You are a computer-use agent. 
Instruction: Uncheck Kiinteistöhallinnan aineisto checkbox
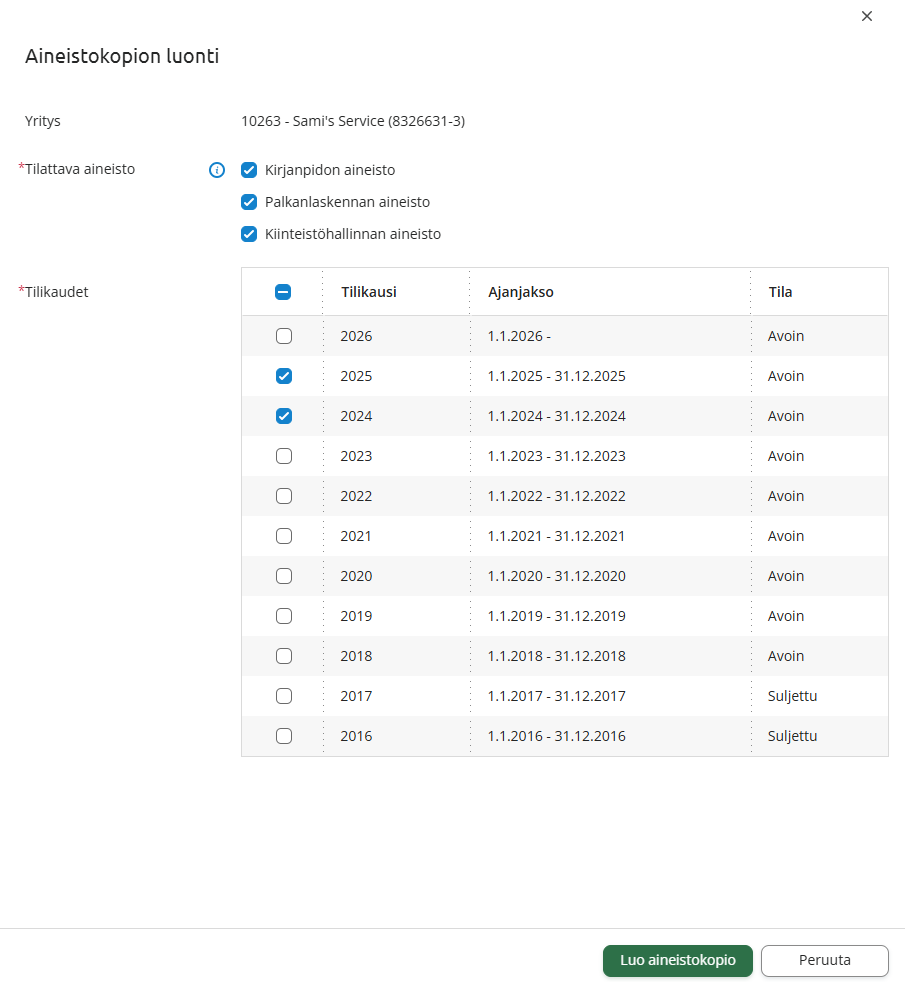(x=249, y=234)
